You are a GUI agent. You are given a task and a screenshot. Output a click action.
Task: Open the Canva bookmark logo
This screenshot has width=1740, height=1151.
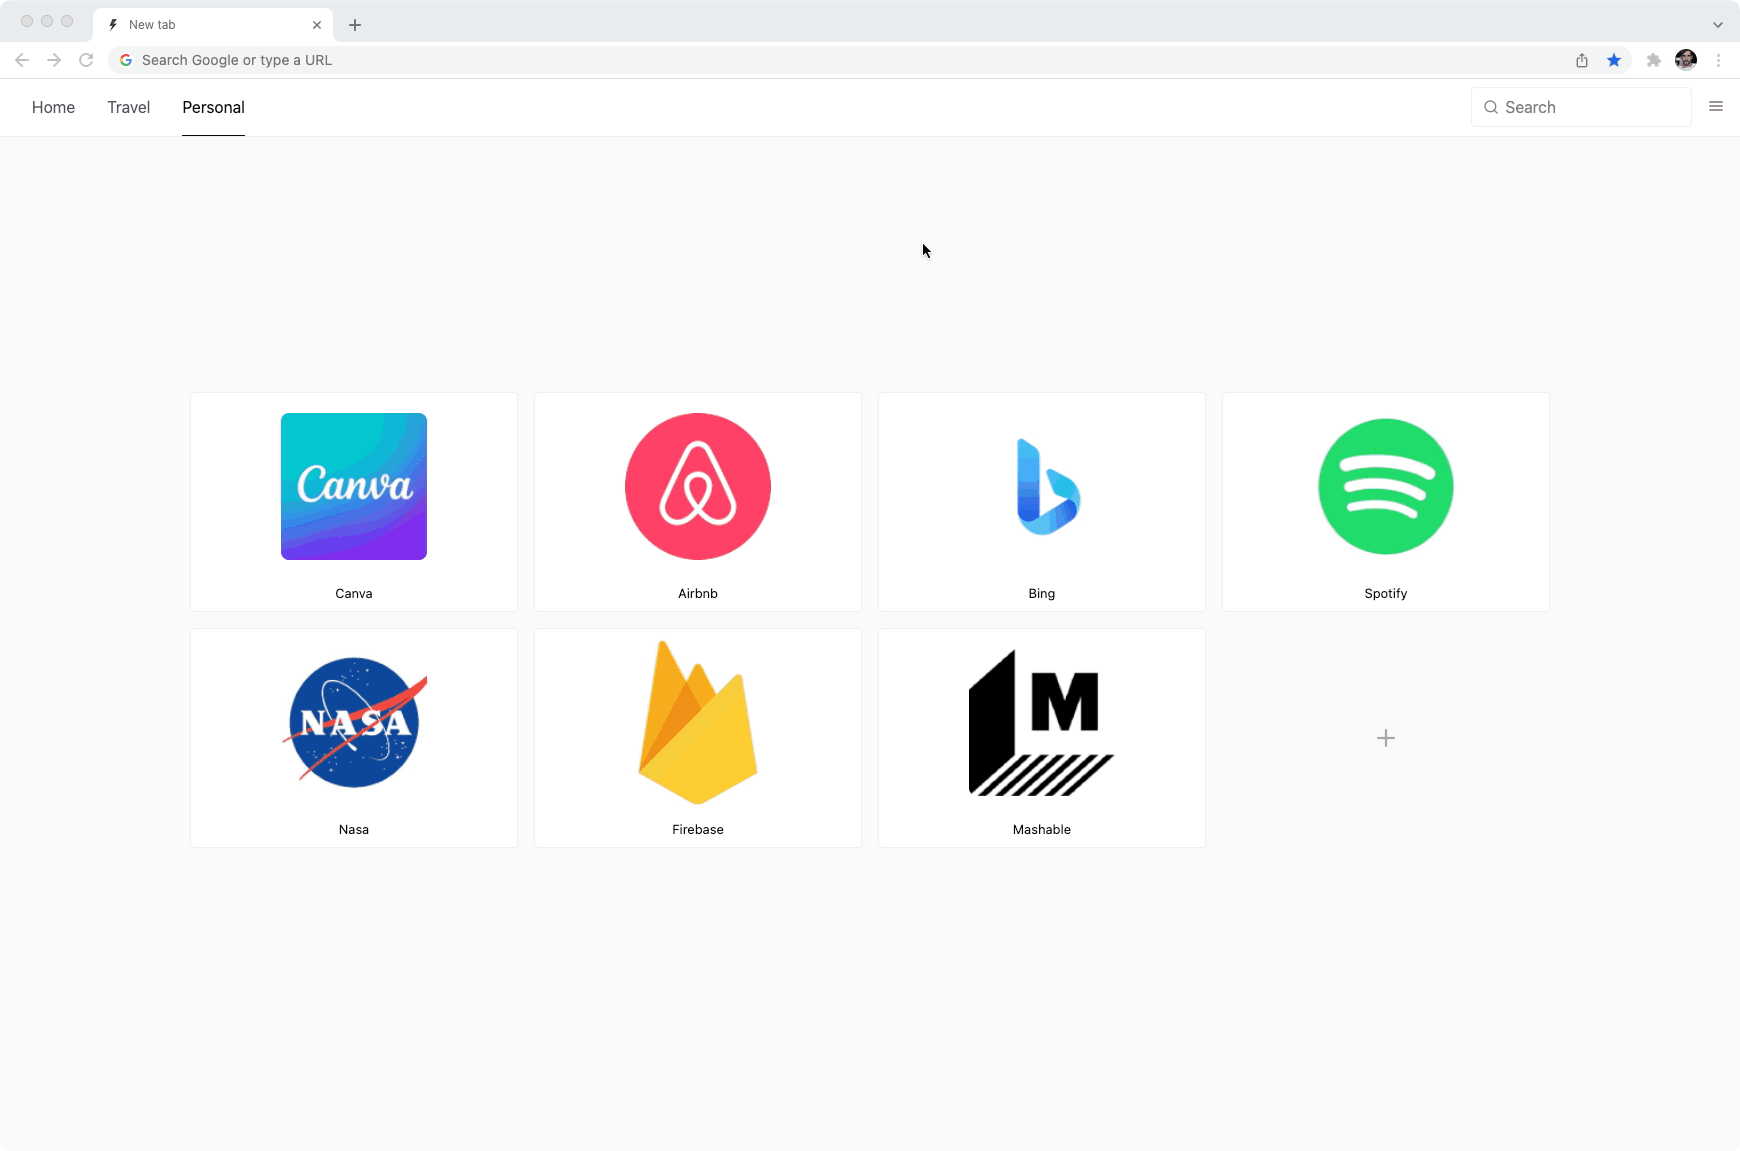tap(354, 486)
